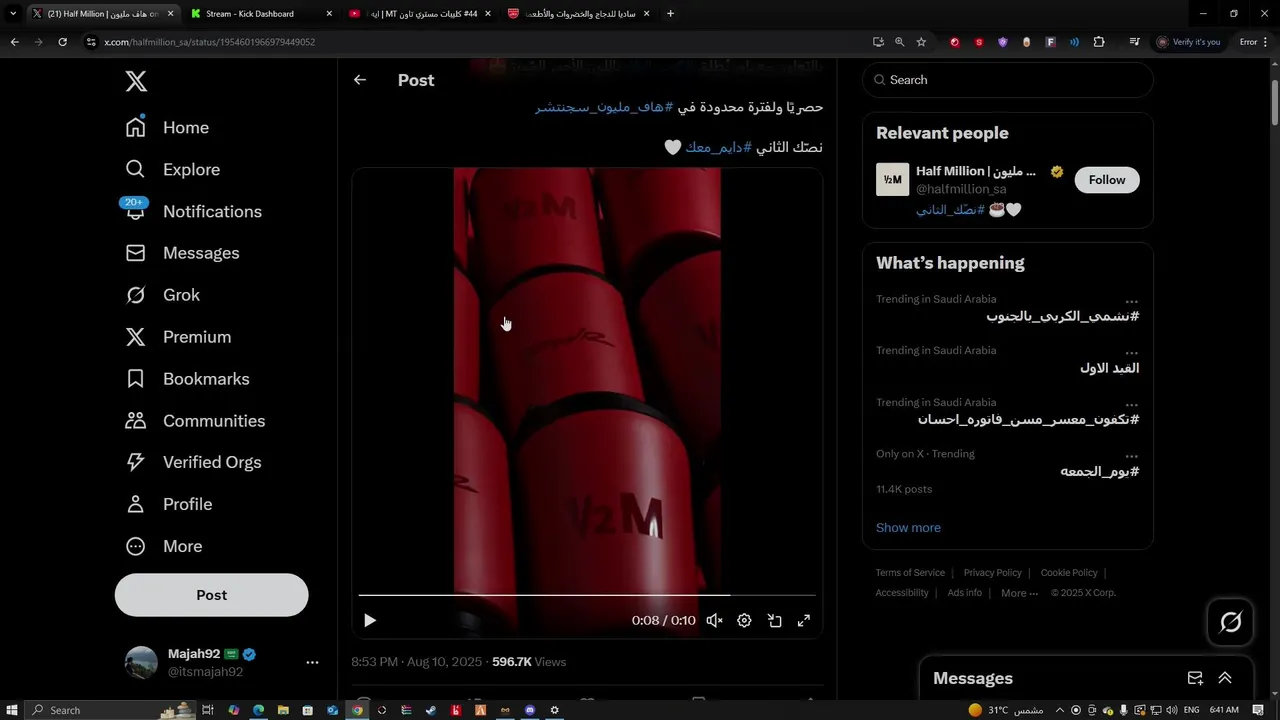Open options for the القيد الاول trend

pos(1131,353)
